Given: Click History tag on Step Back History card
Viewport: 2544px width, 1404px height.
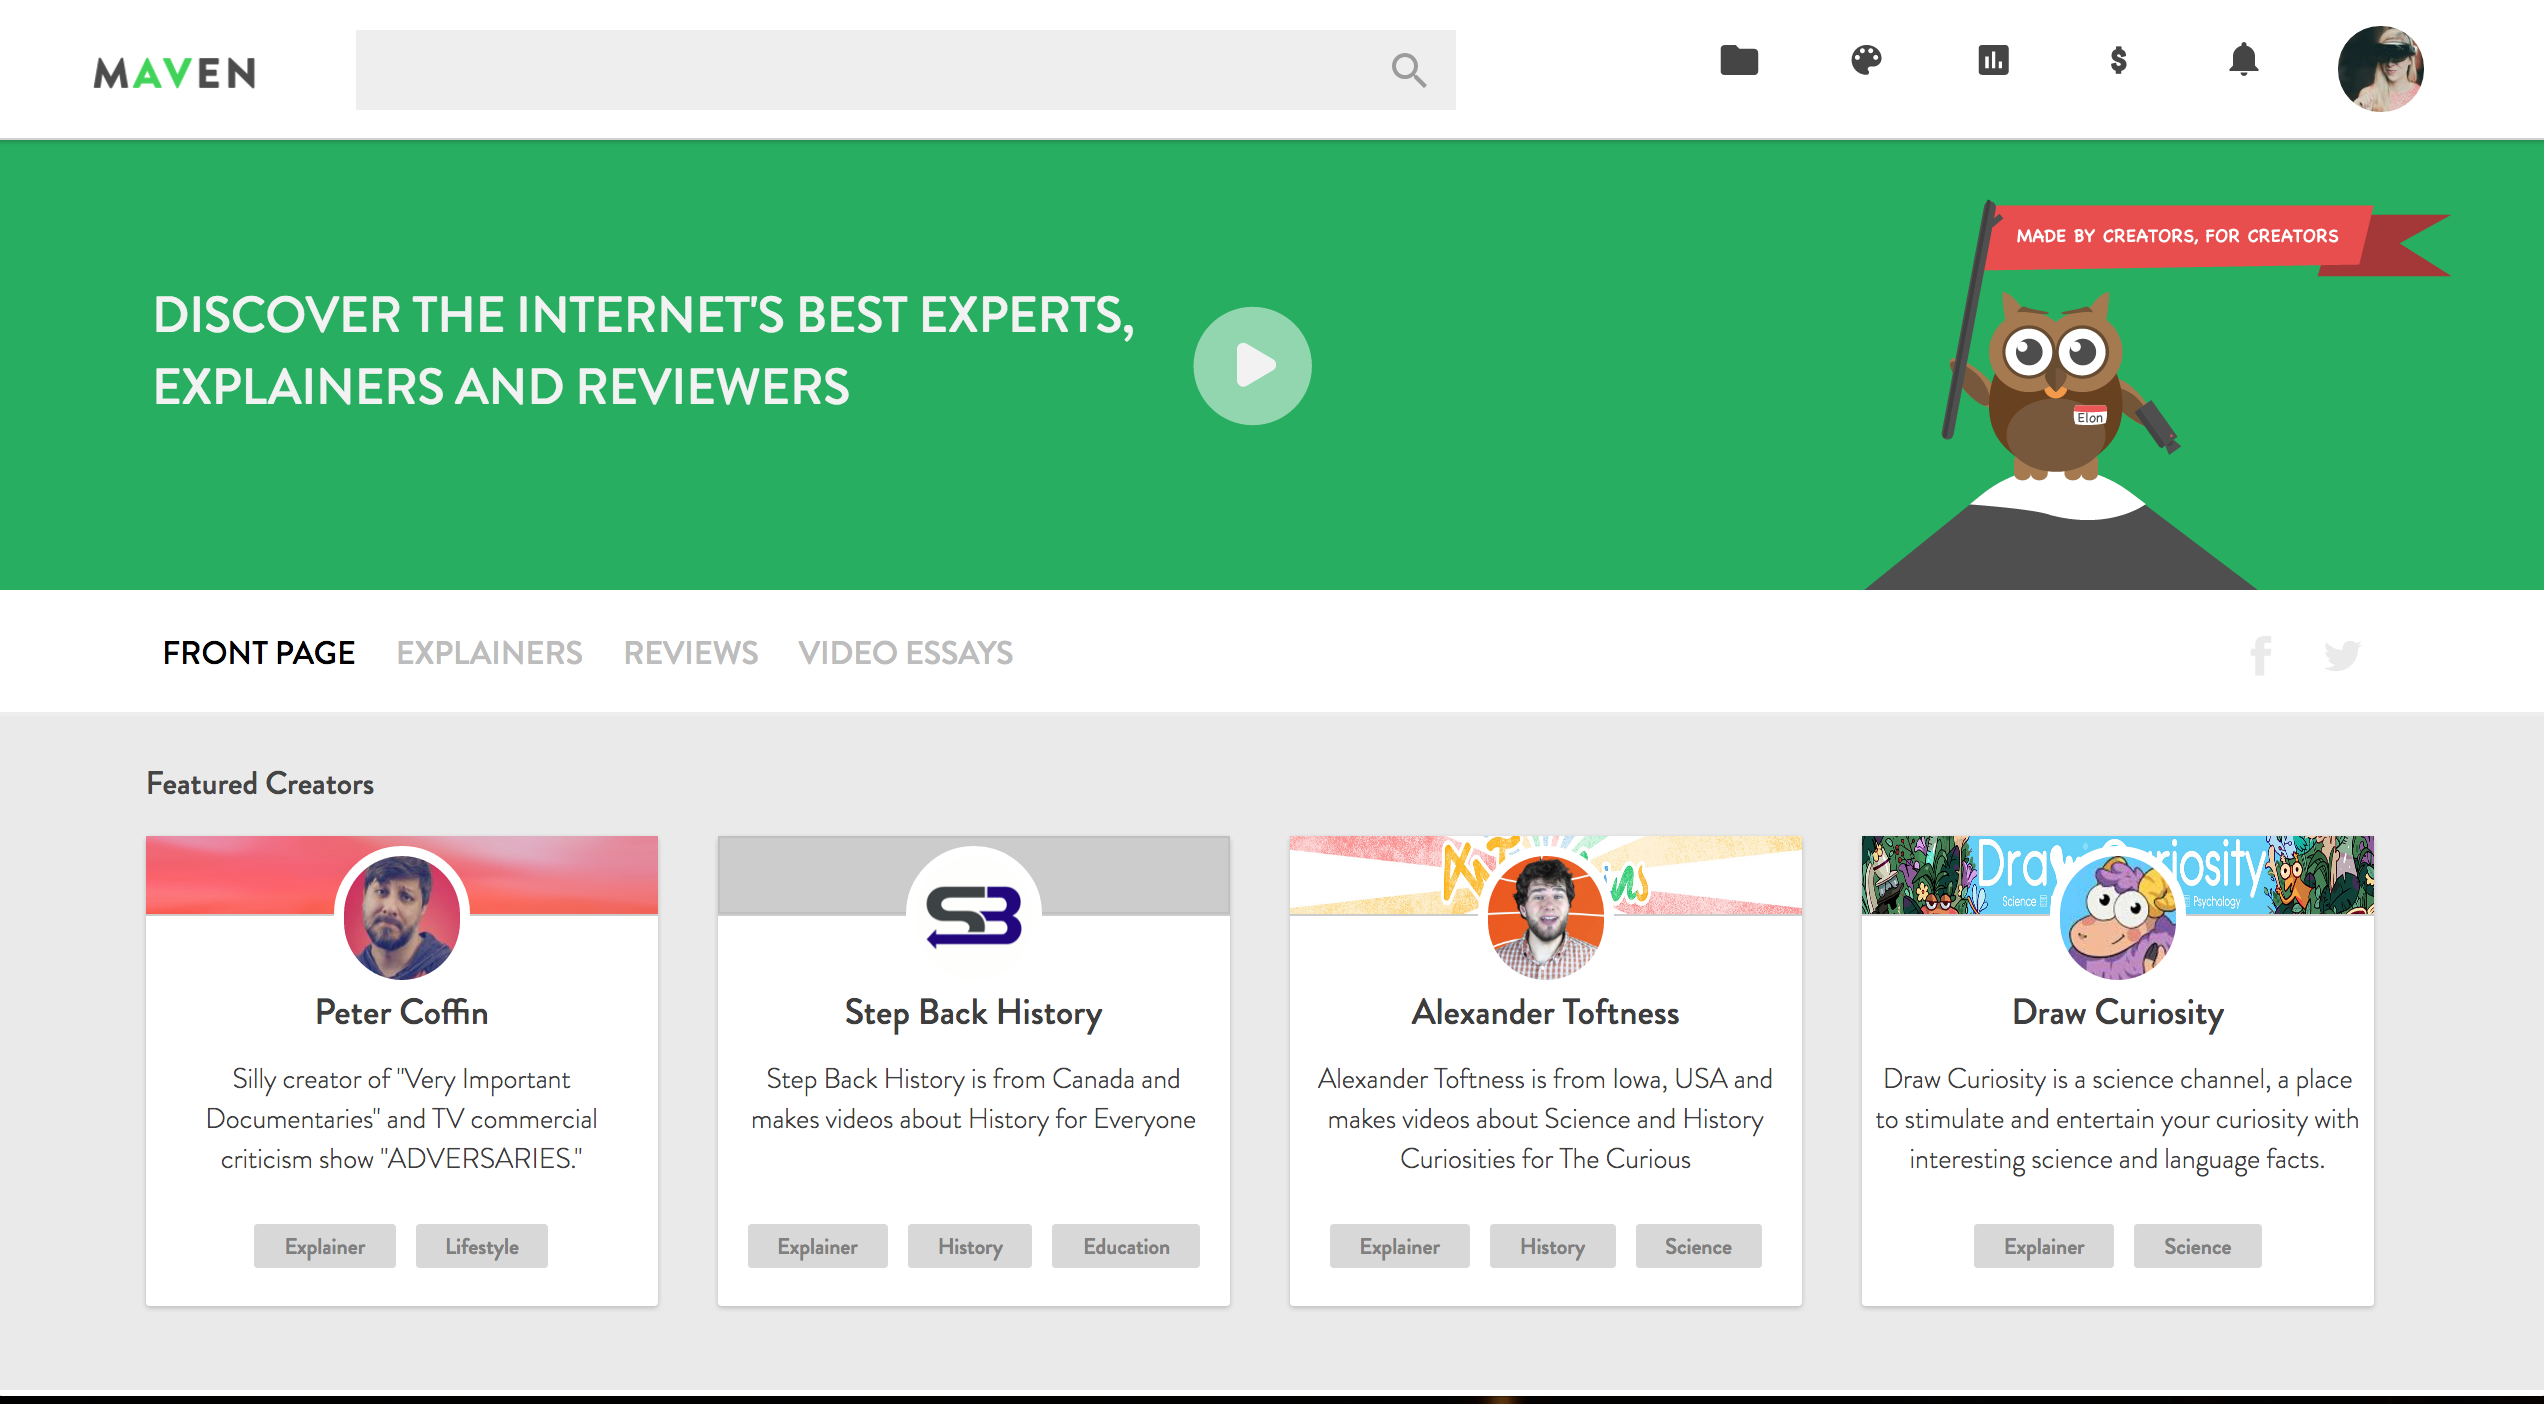Looking at the screenshot, I should pyautogui.click(x=970, y=1246).
